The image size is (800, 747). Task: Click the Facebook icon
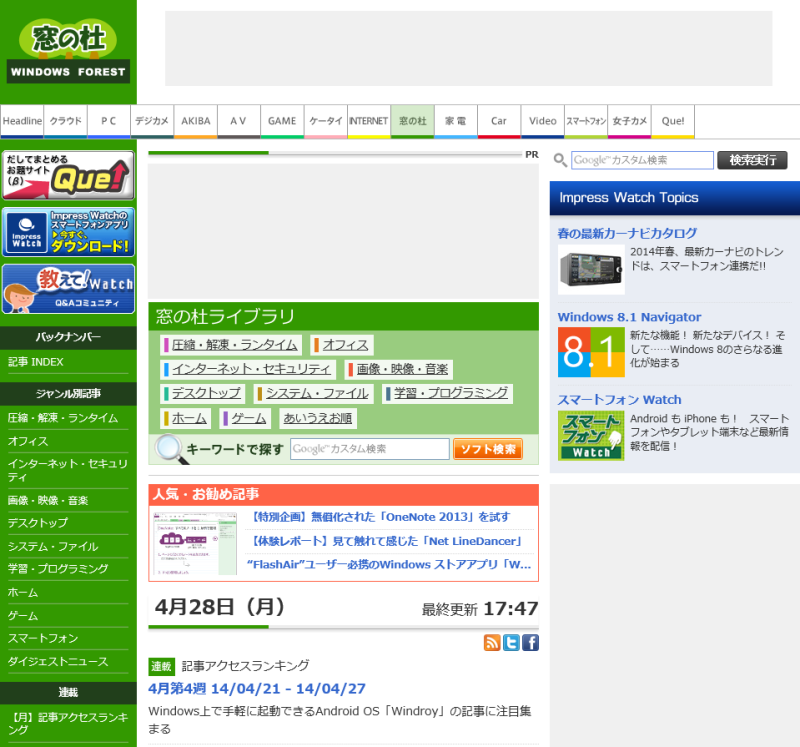click(530, 643)
